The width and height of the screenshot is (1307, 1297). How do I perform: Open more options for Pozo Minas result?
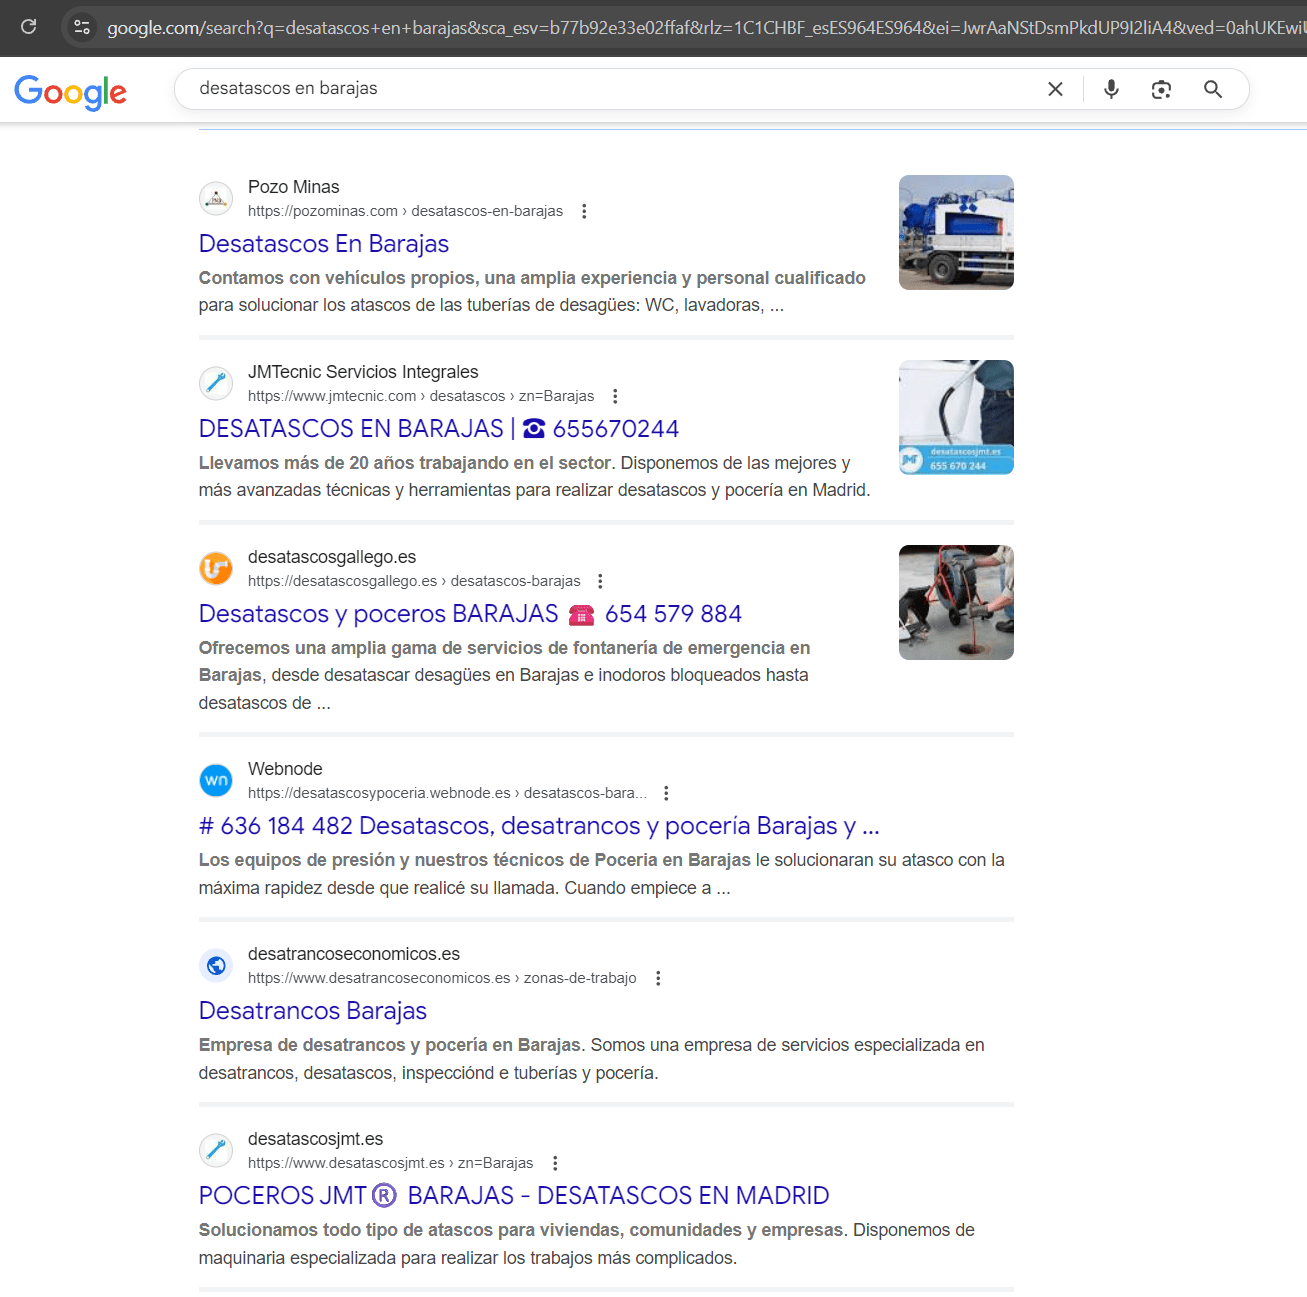pyautogui.click(x=584, y=211)
